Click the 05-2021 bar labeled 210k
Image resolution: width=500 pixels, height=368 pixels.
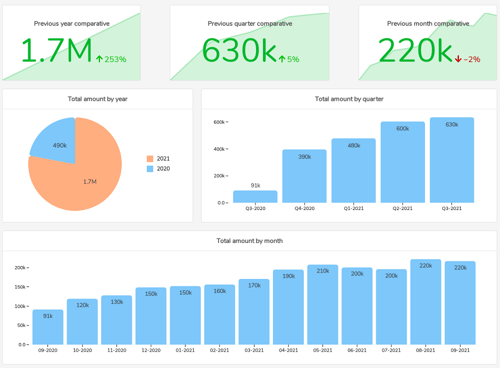point(323,305)
